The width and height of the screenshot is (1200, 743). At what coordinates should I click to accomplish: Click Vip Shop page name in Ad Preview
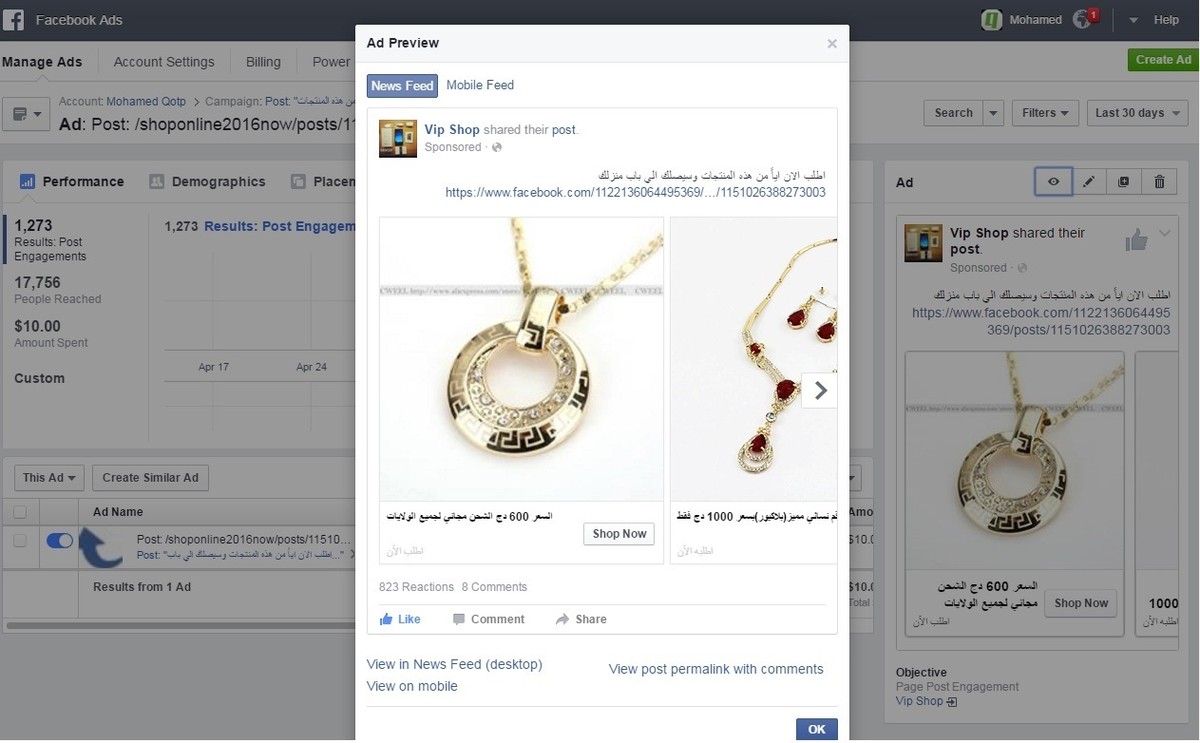[x=452, y=130]
